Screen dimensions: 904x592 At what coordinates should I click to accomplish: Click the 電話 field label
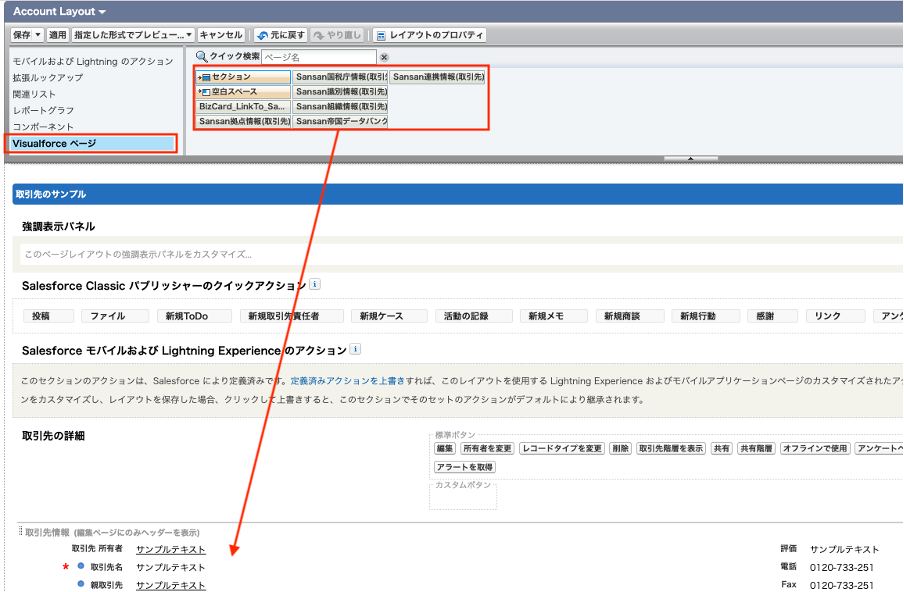(789, 567)
